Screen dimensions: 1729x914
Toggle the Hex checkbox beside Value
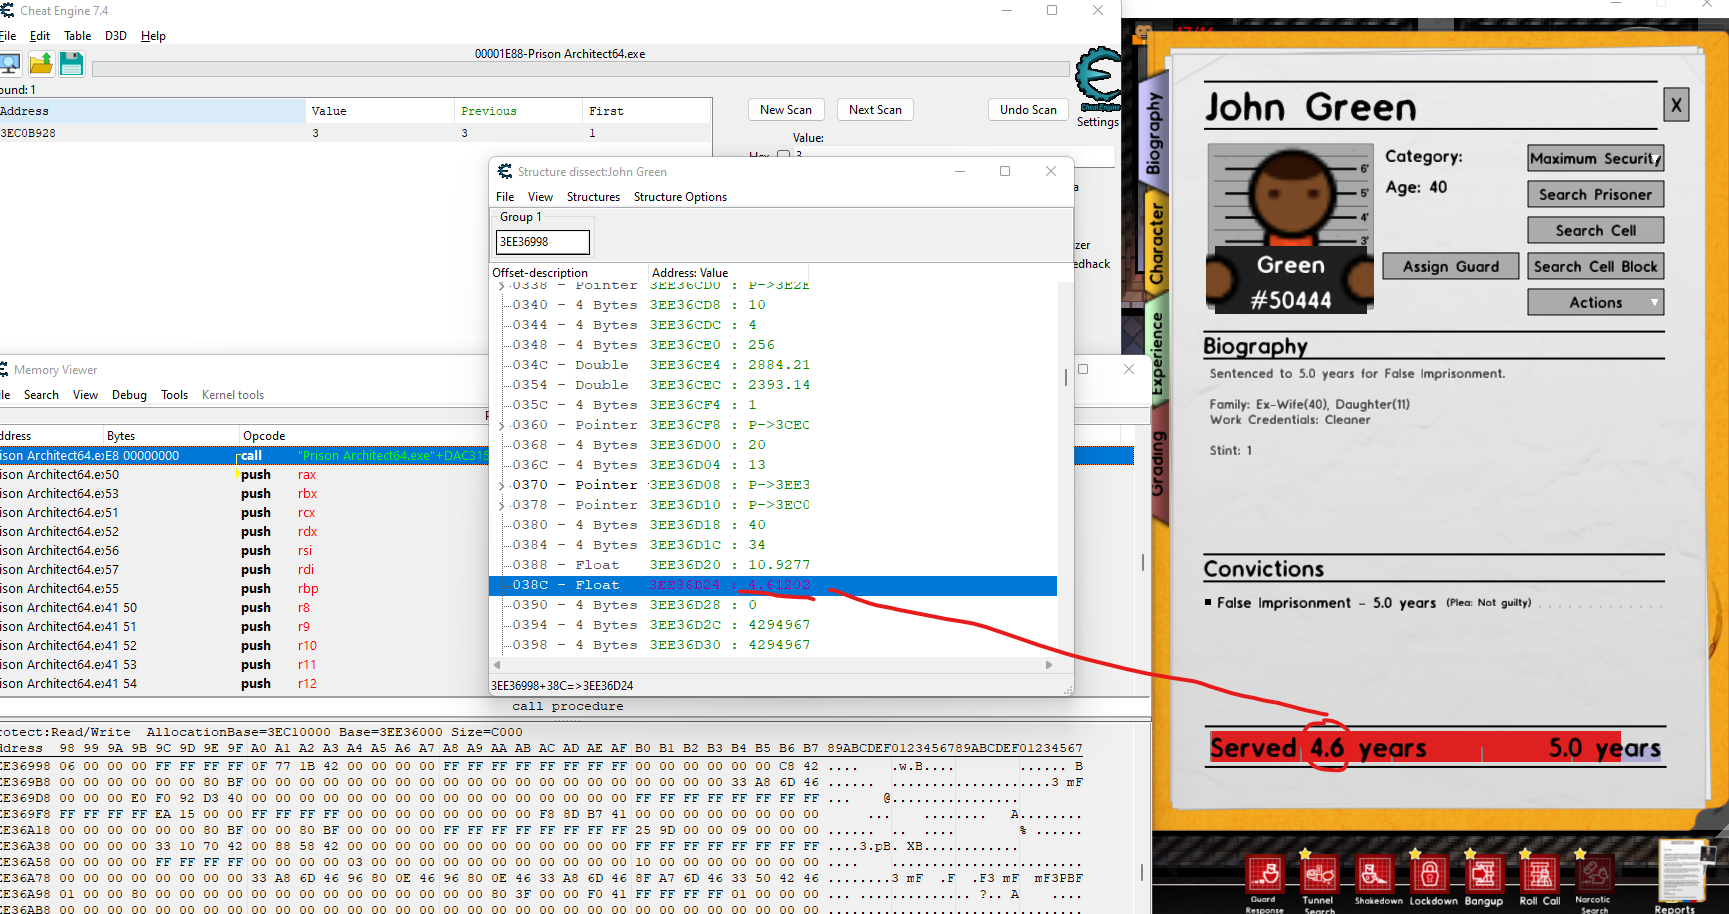coord(783,155)
